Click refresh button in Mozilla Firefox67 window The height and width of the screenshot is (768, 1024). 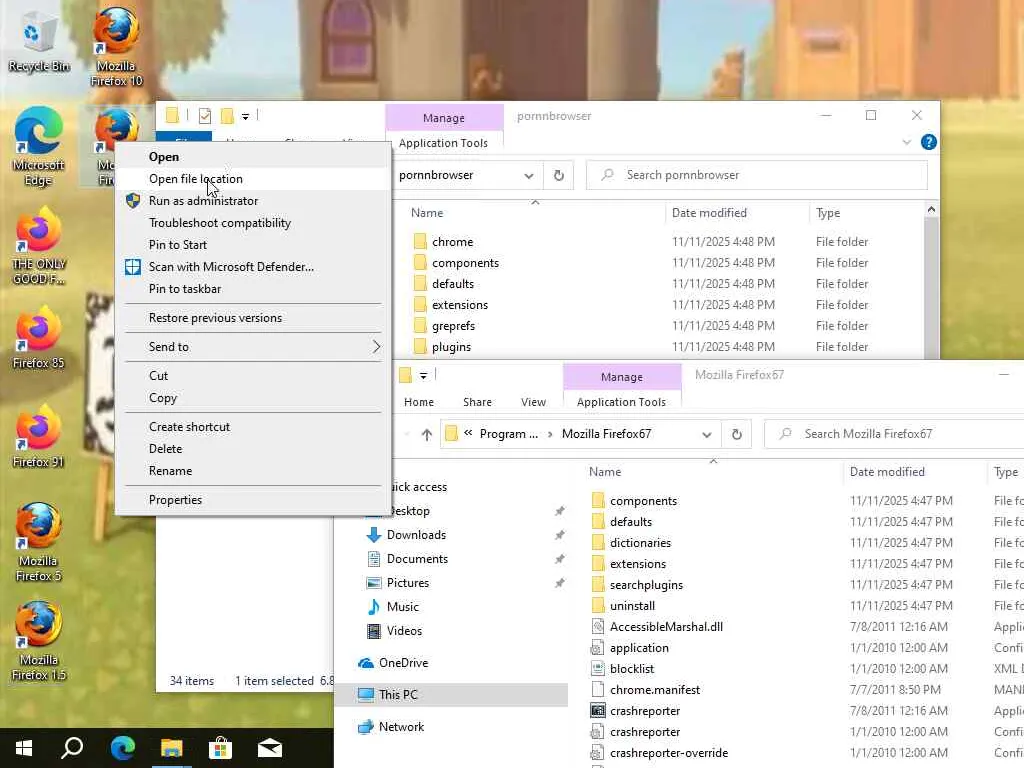click(x=737, y=434)
